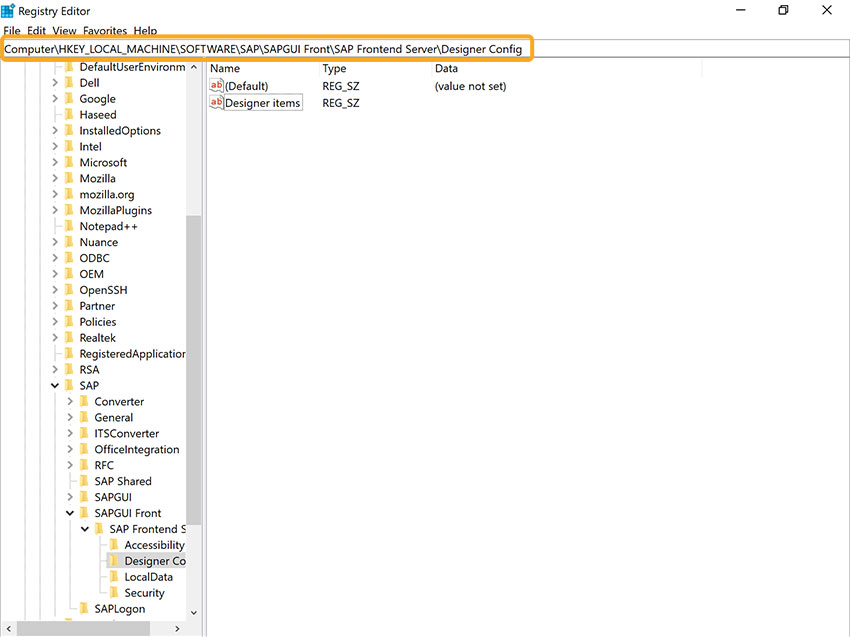
Task: Expand the RFC subkey
Action: 70,465
